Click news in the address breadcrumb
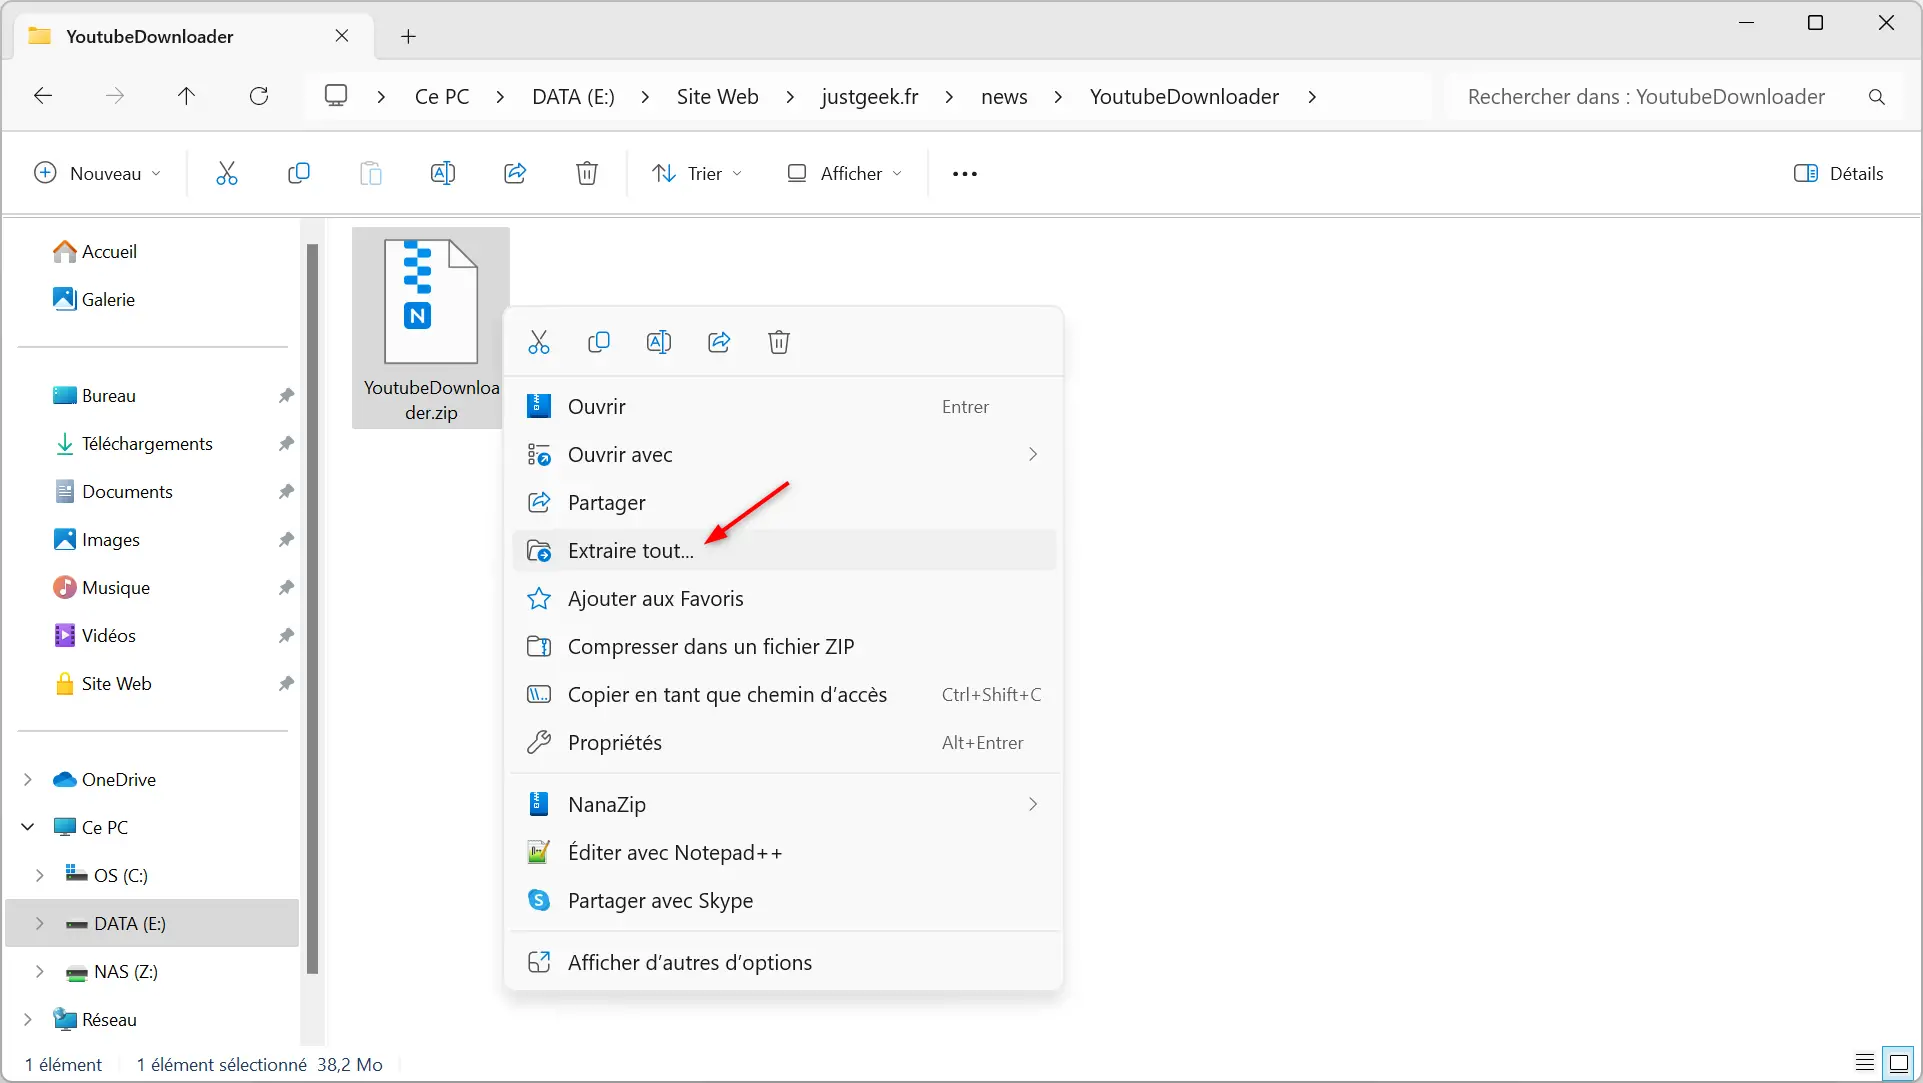 [1004, 97]
